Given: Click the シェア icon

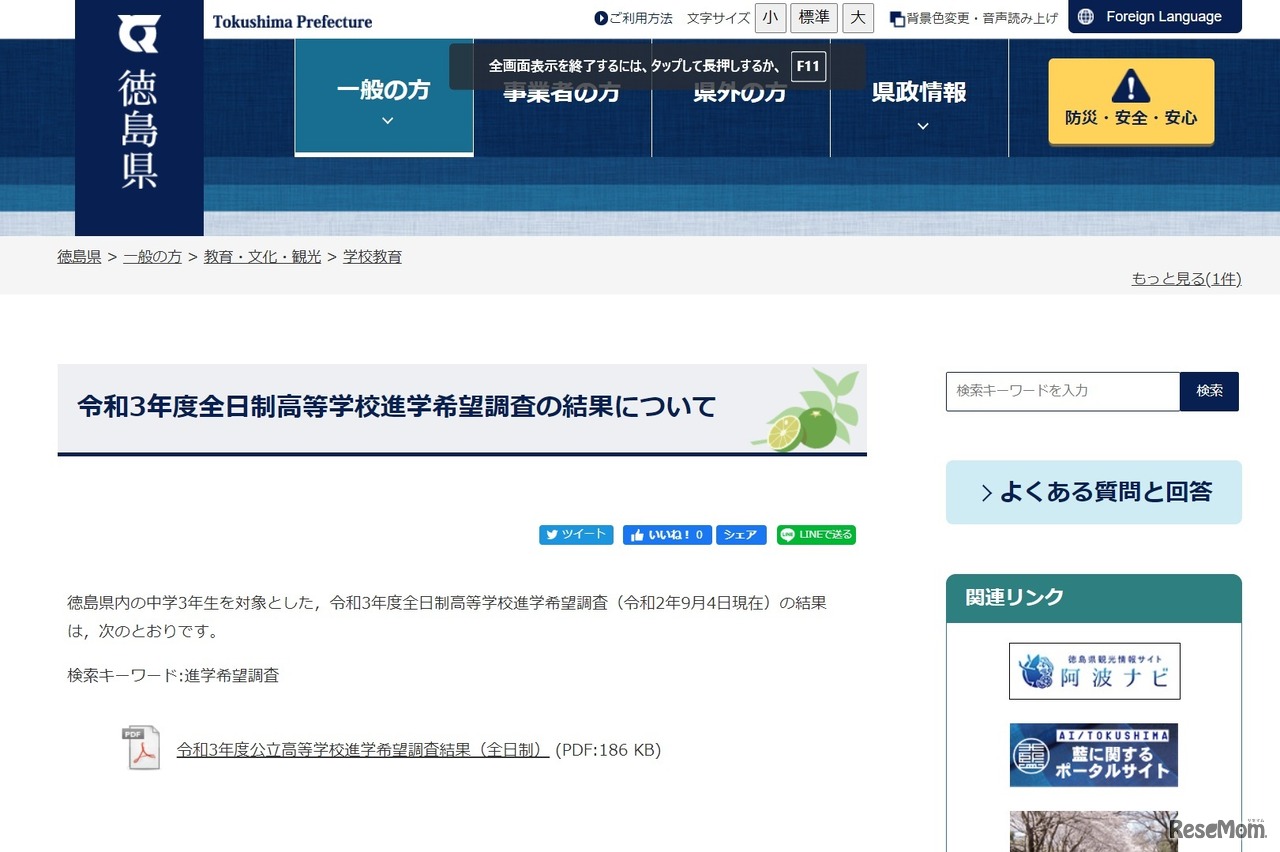Looking at the screenshot, I should point(740,535).
